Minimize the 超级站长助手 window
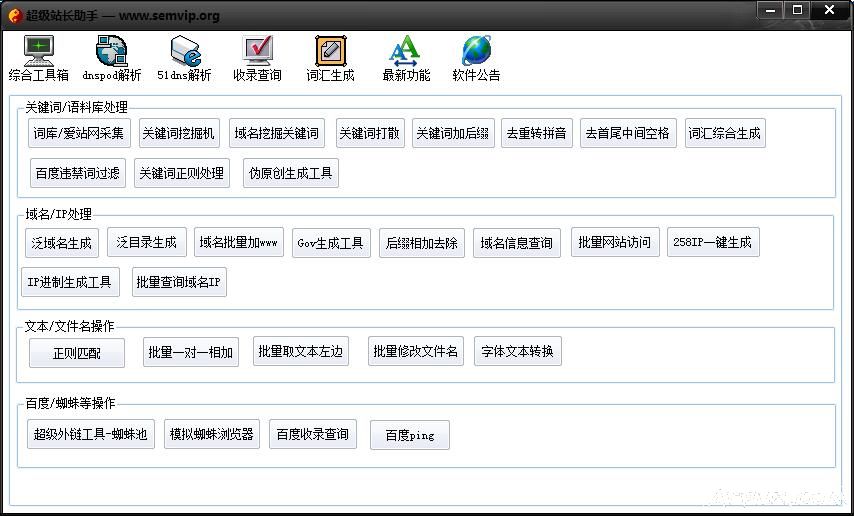The width and height of the screenshot is (854, 516). click(771, 10)
